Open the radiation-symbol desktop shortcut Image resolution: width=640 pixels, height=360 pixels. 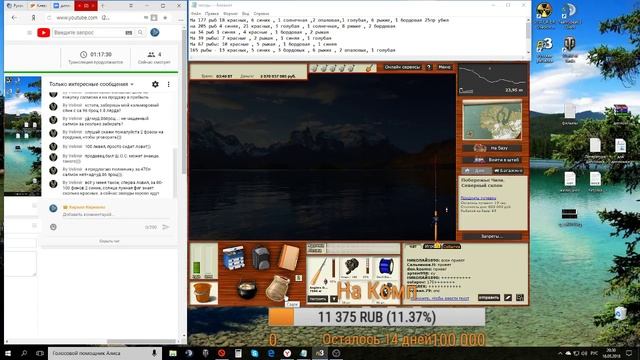[544, 16]
